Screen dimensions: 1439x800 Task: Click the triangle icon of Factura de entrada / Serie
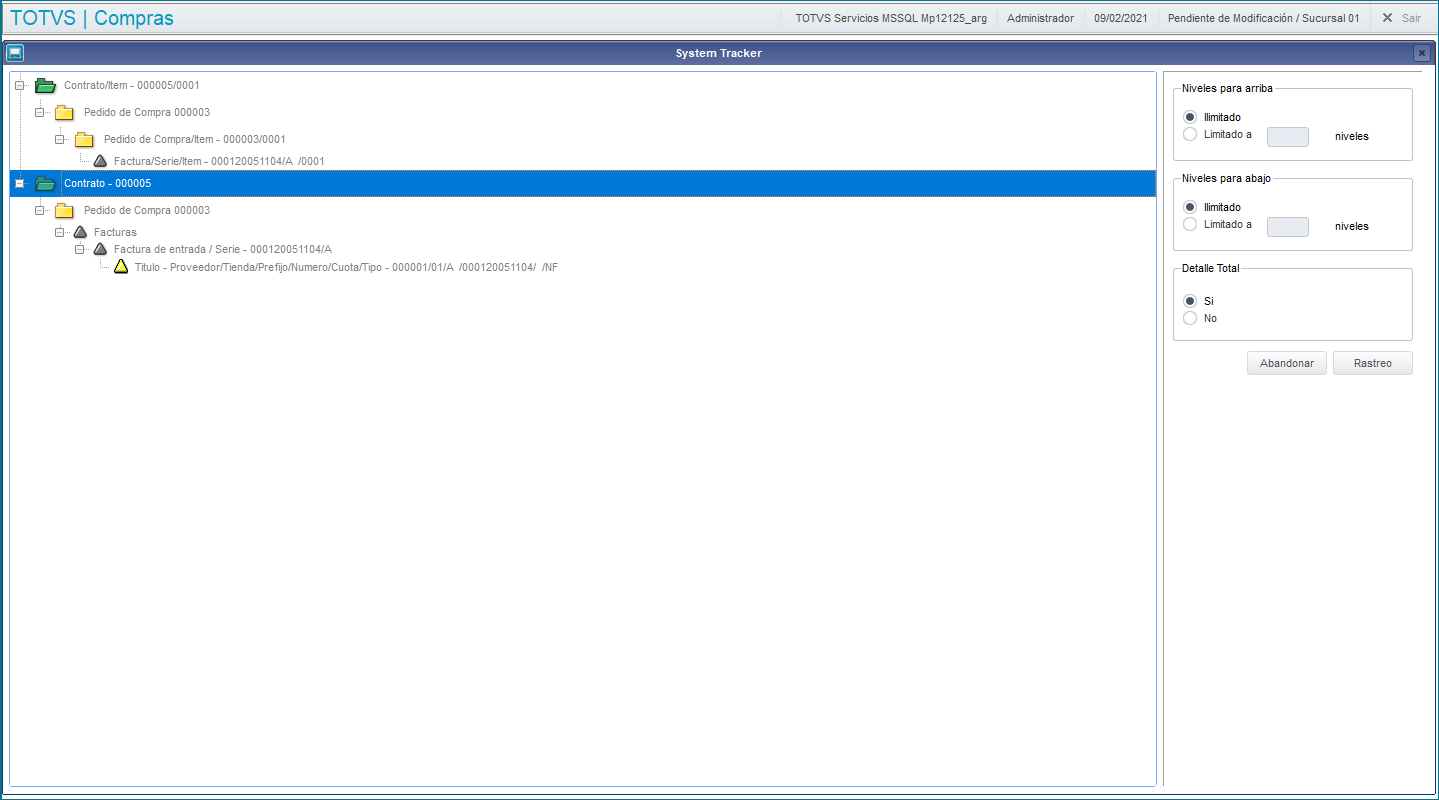point(100,249)
